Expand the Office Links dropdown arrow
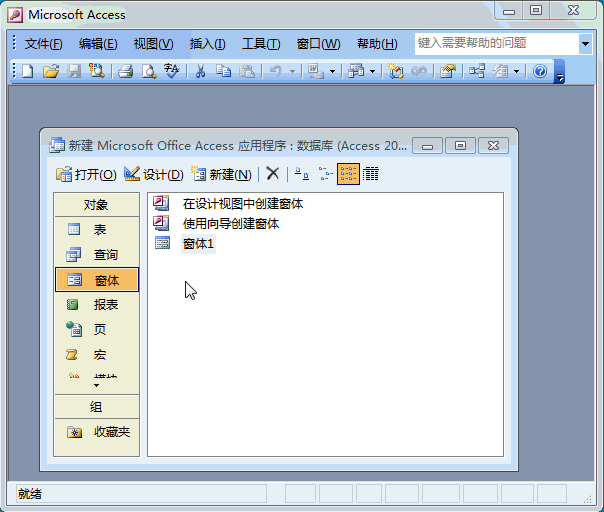The height and width of the screenshot is (512, 604). [x=332, y=72]
